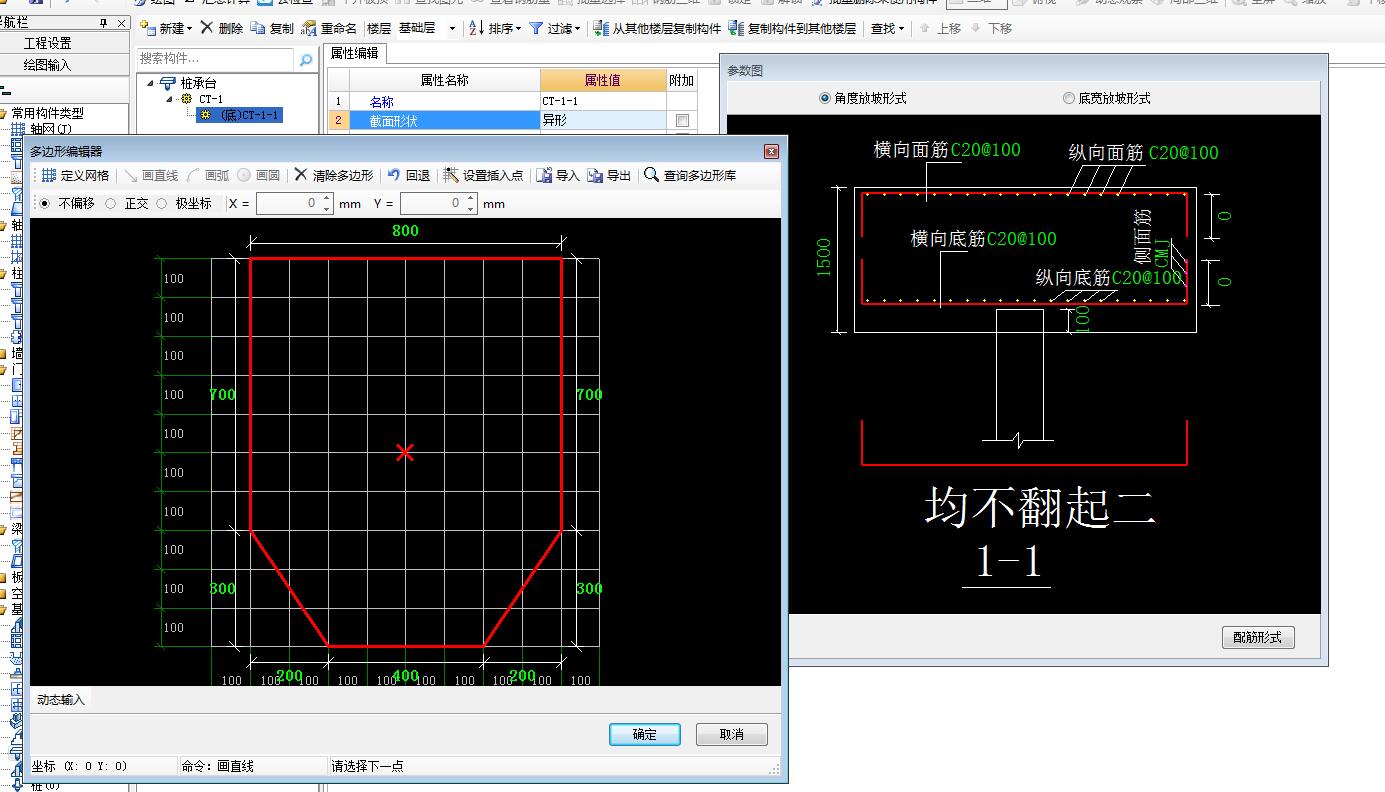
Task: Select 底宽放坡形式 radio button
Action: [x=1069, y=98]
